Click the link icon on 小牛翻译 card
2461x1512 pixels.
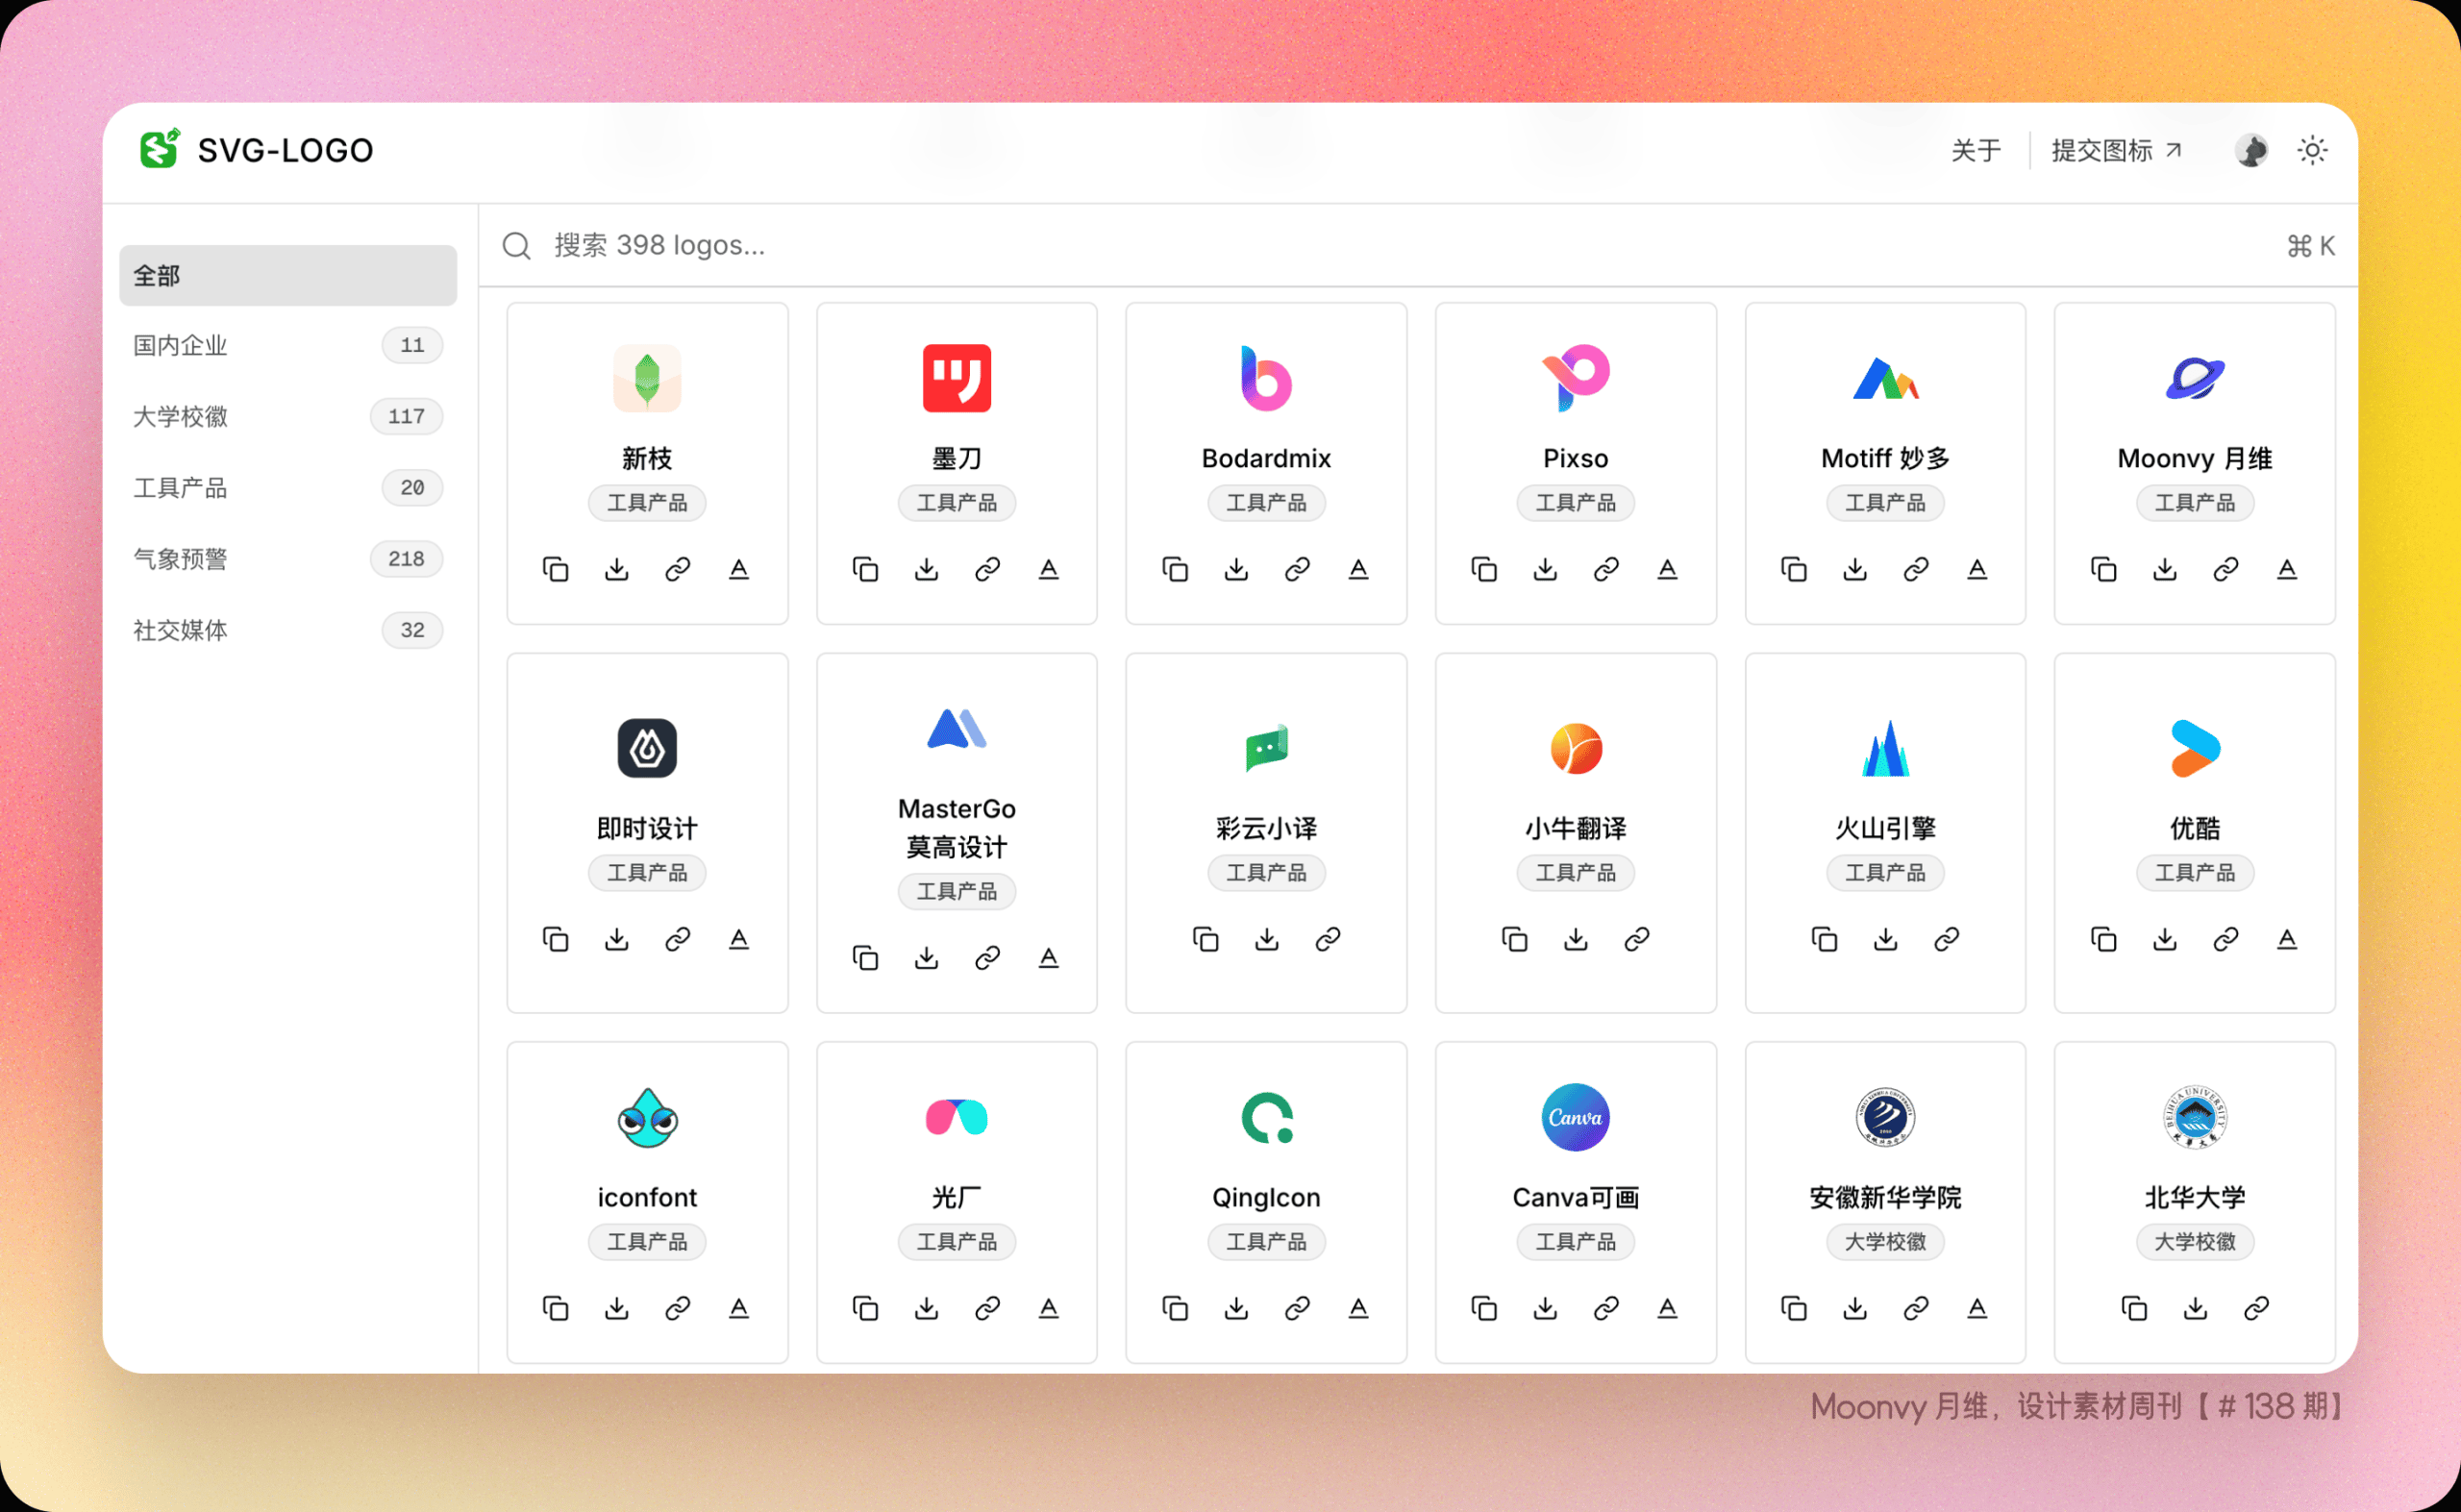point(1638,939)
